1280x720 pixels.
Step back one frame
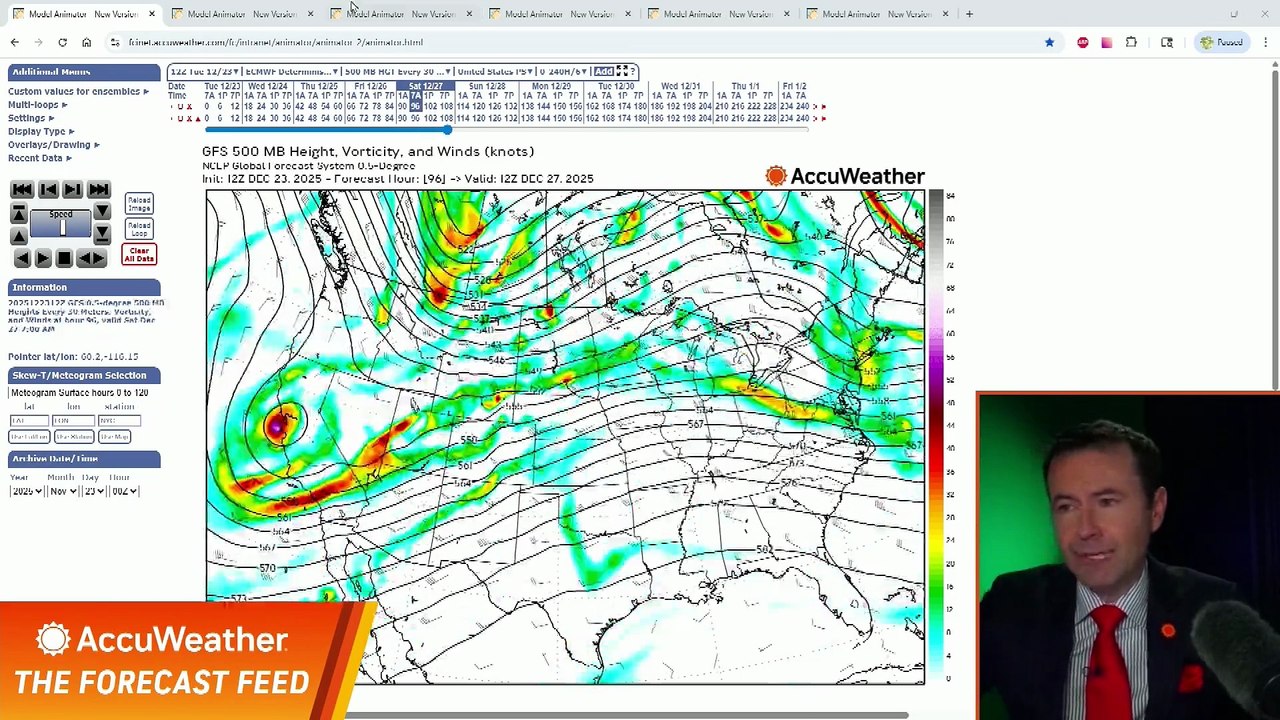click(48, 189)
